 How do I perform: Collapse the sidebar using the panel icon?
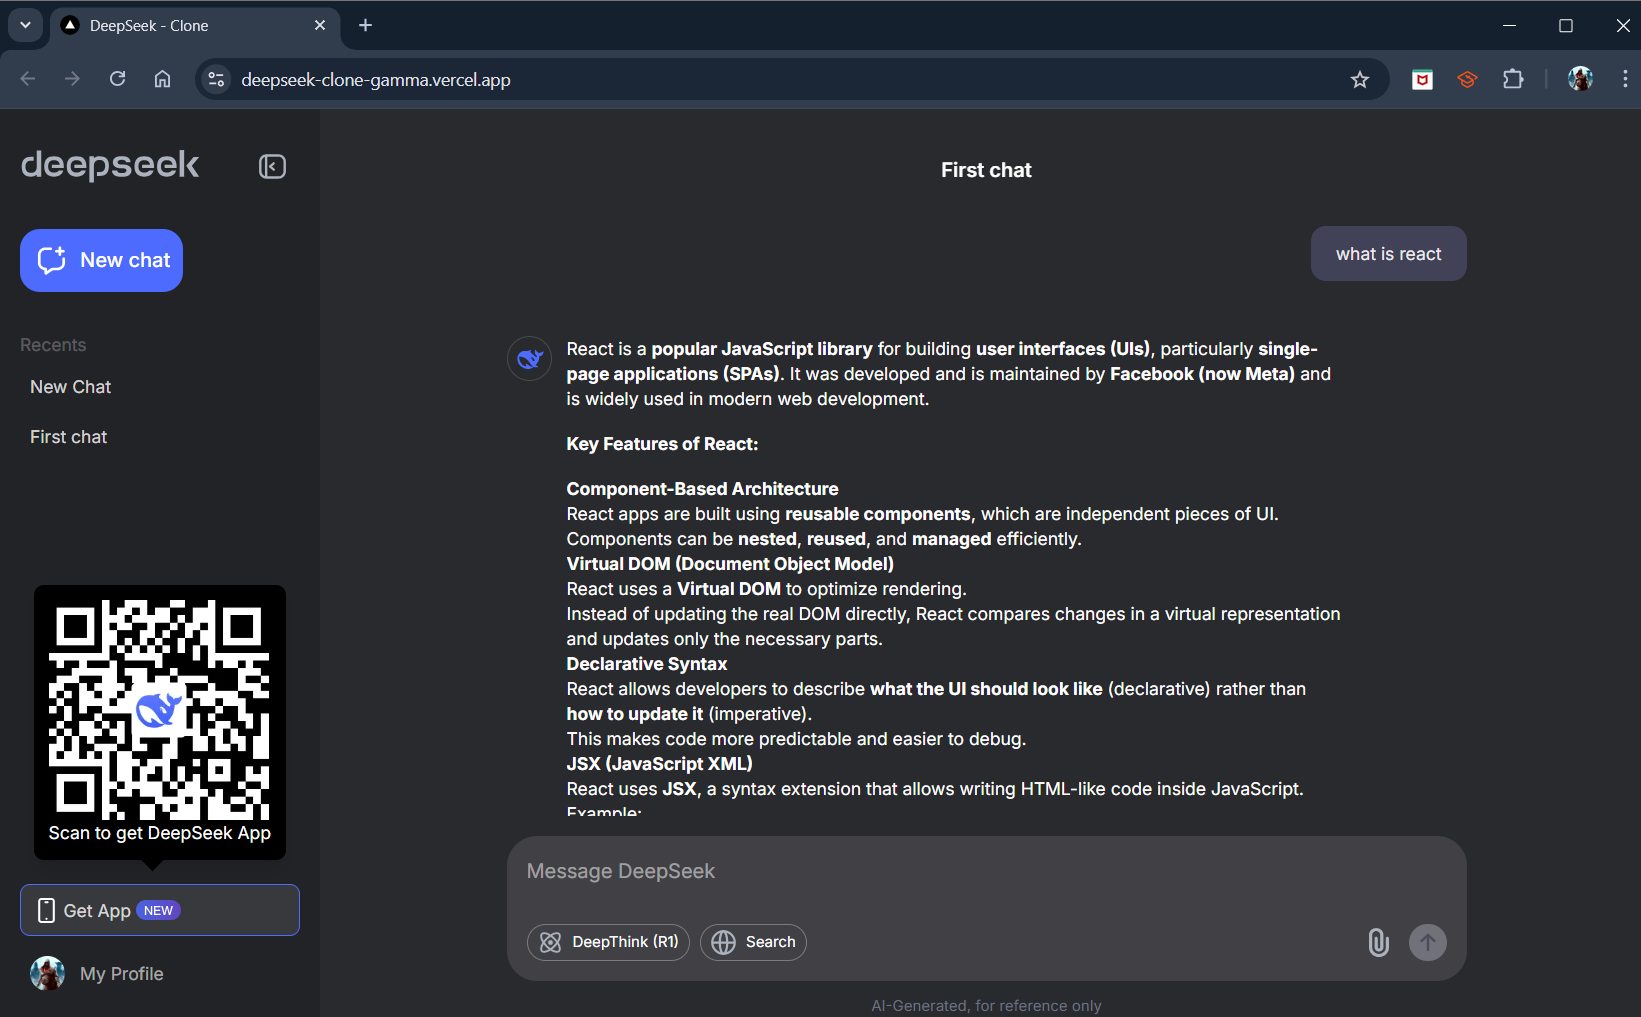(272, 166)
